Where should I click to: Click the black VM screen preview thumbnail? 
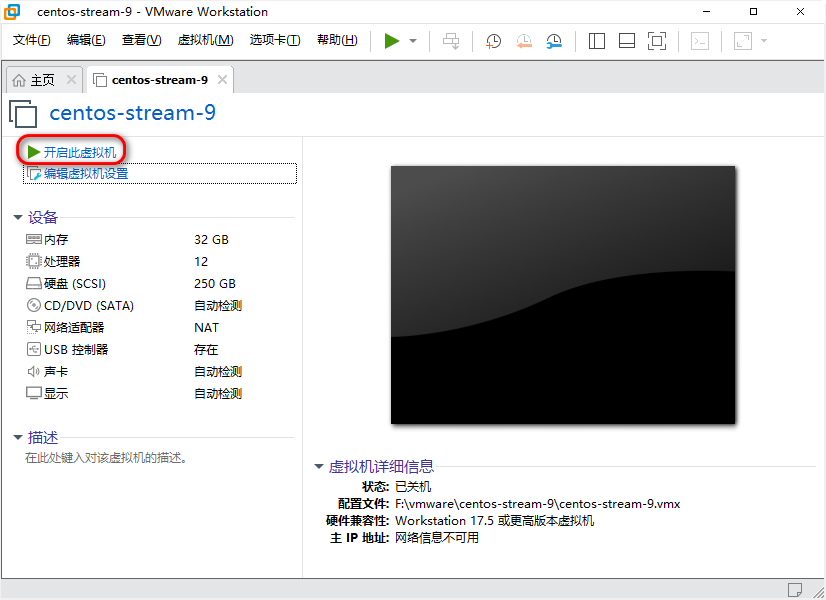click(x=563, y=295)
